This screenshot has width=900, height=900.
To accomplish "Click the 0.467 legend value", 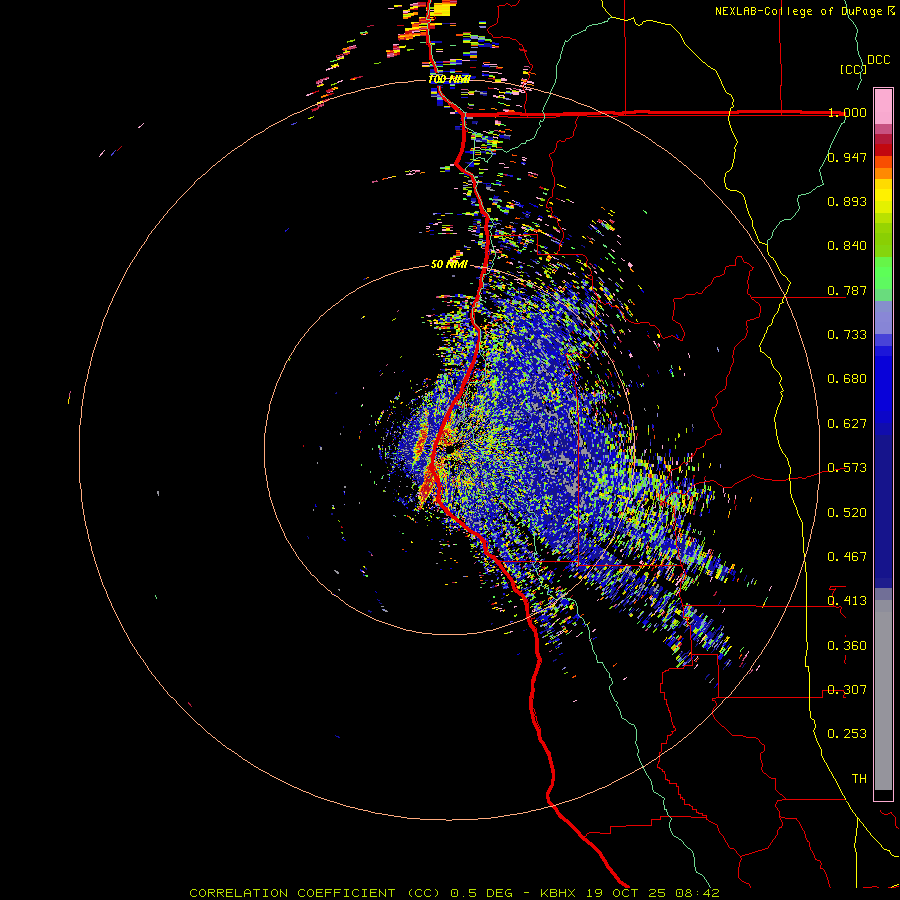I will pyautogui.click(x=847, y=557).
